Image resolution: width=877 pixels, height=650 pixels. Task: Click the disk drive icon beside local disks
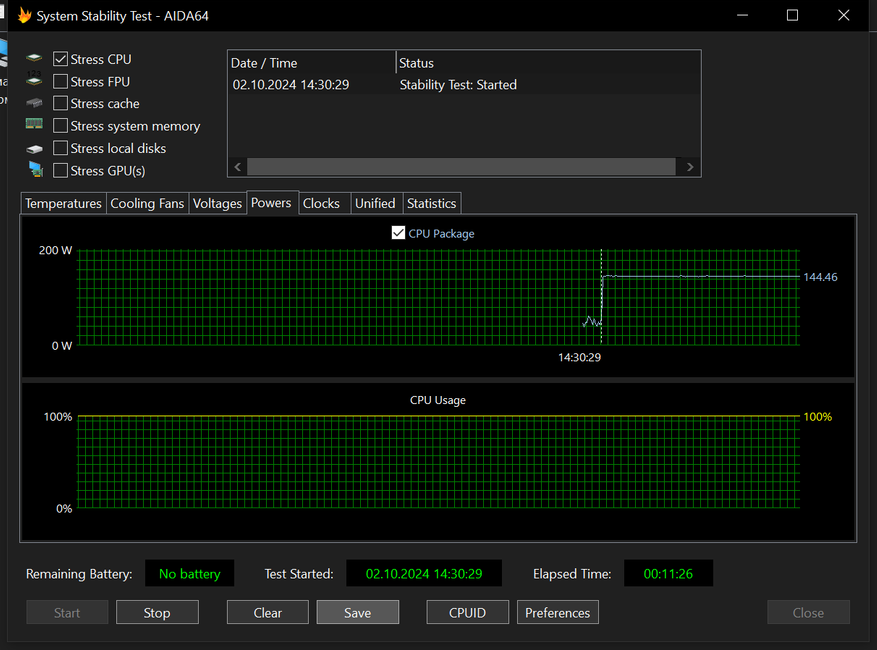coord(35,149)
